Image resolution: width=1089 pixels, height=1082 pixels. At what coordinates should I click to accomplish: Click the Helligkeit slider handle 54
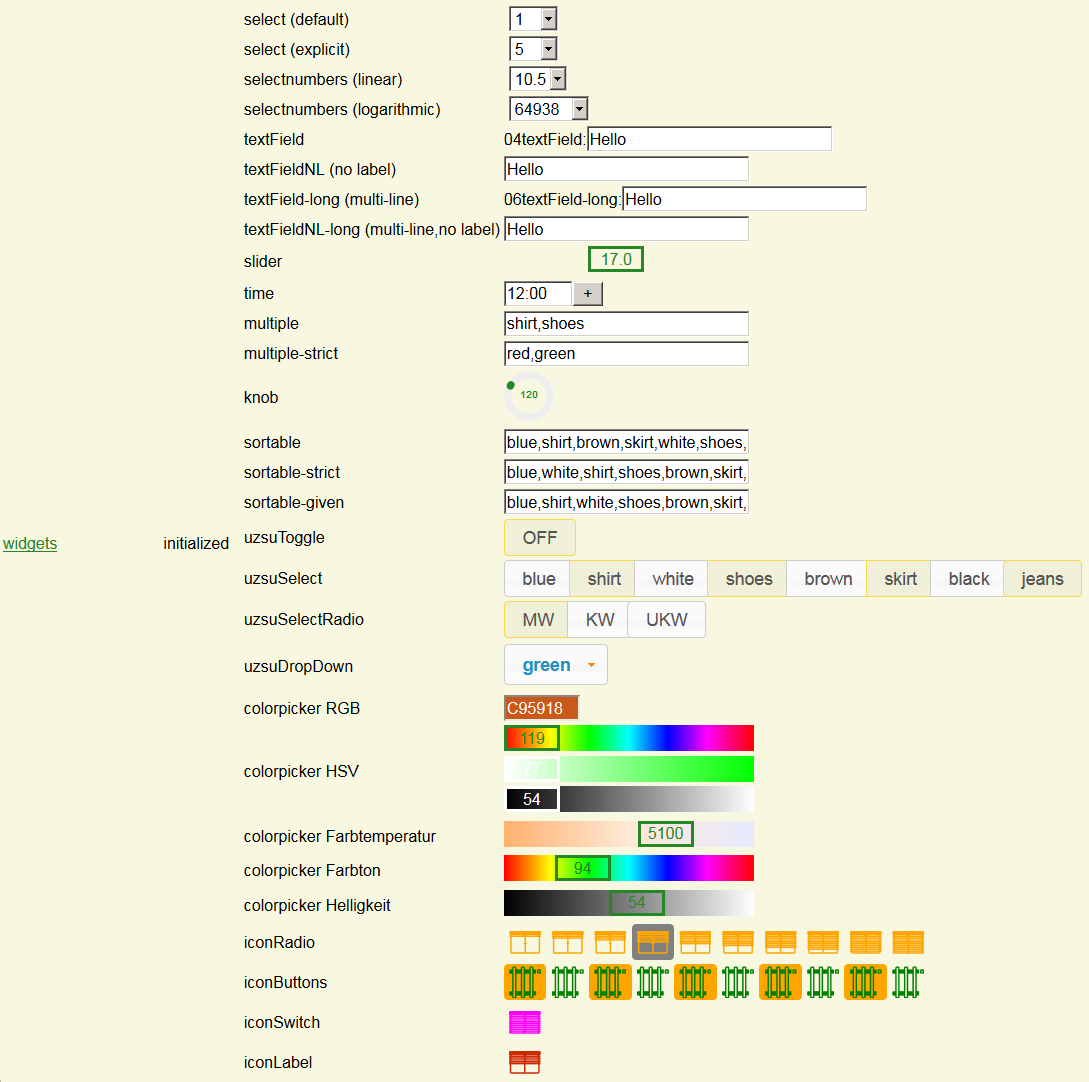click(x=636, y=903)
